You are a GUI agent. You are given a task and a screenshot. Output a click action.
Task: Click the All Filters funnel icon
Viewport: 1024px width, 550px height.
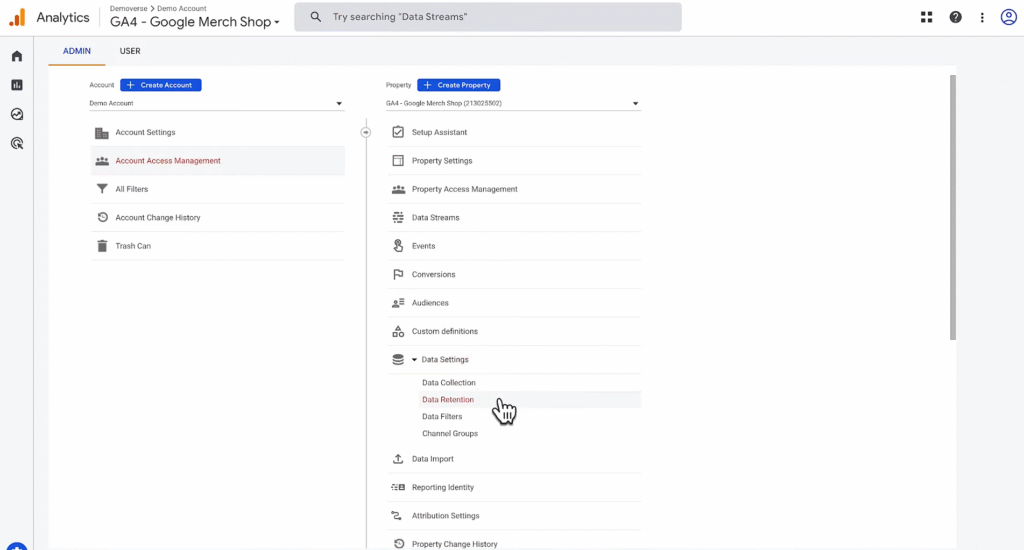pos(102,189)
